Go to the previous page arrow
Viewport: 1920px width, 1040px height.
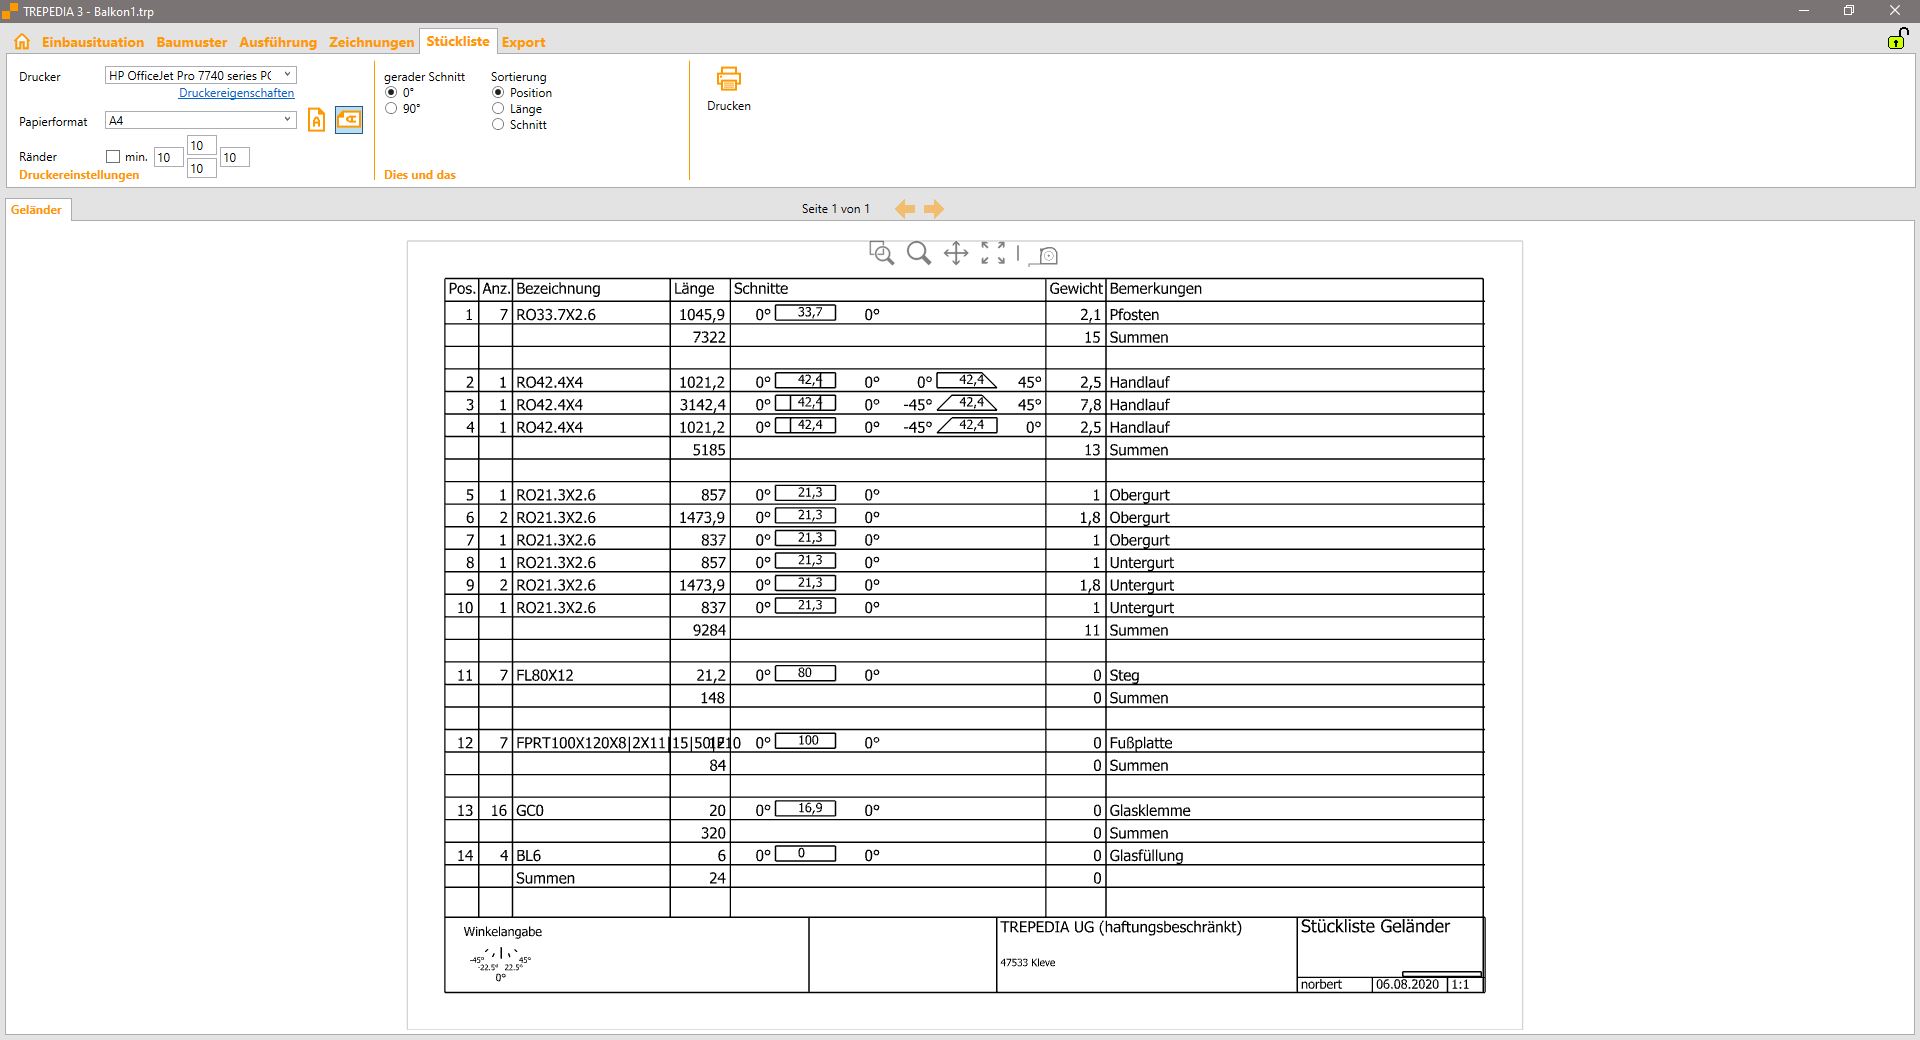[x=905, y=209]
